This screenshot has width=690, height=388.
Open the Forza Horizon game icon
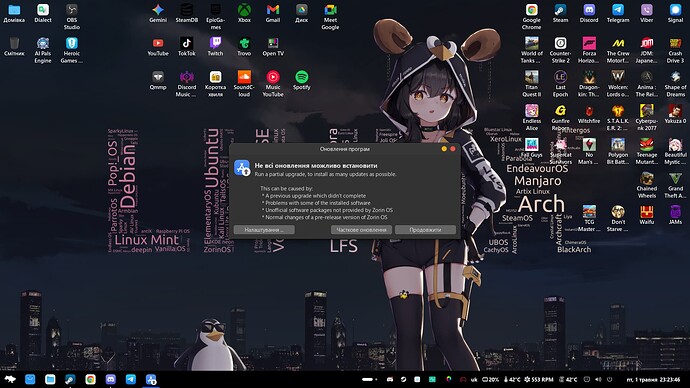(589, 50)
